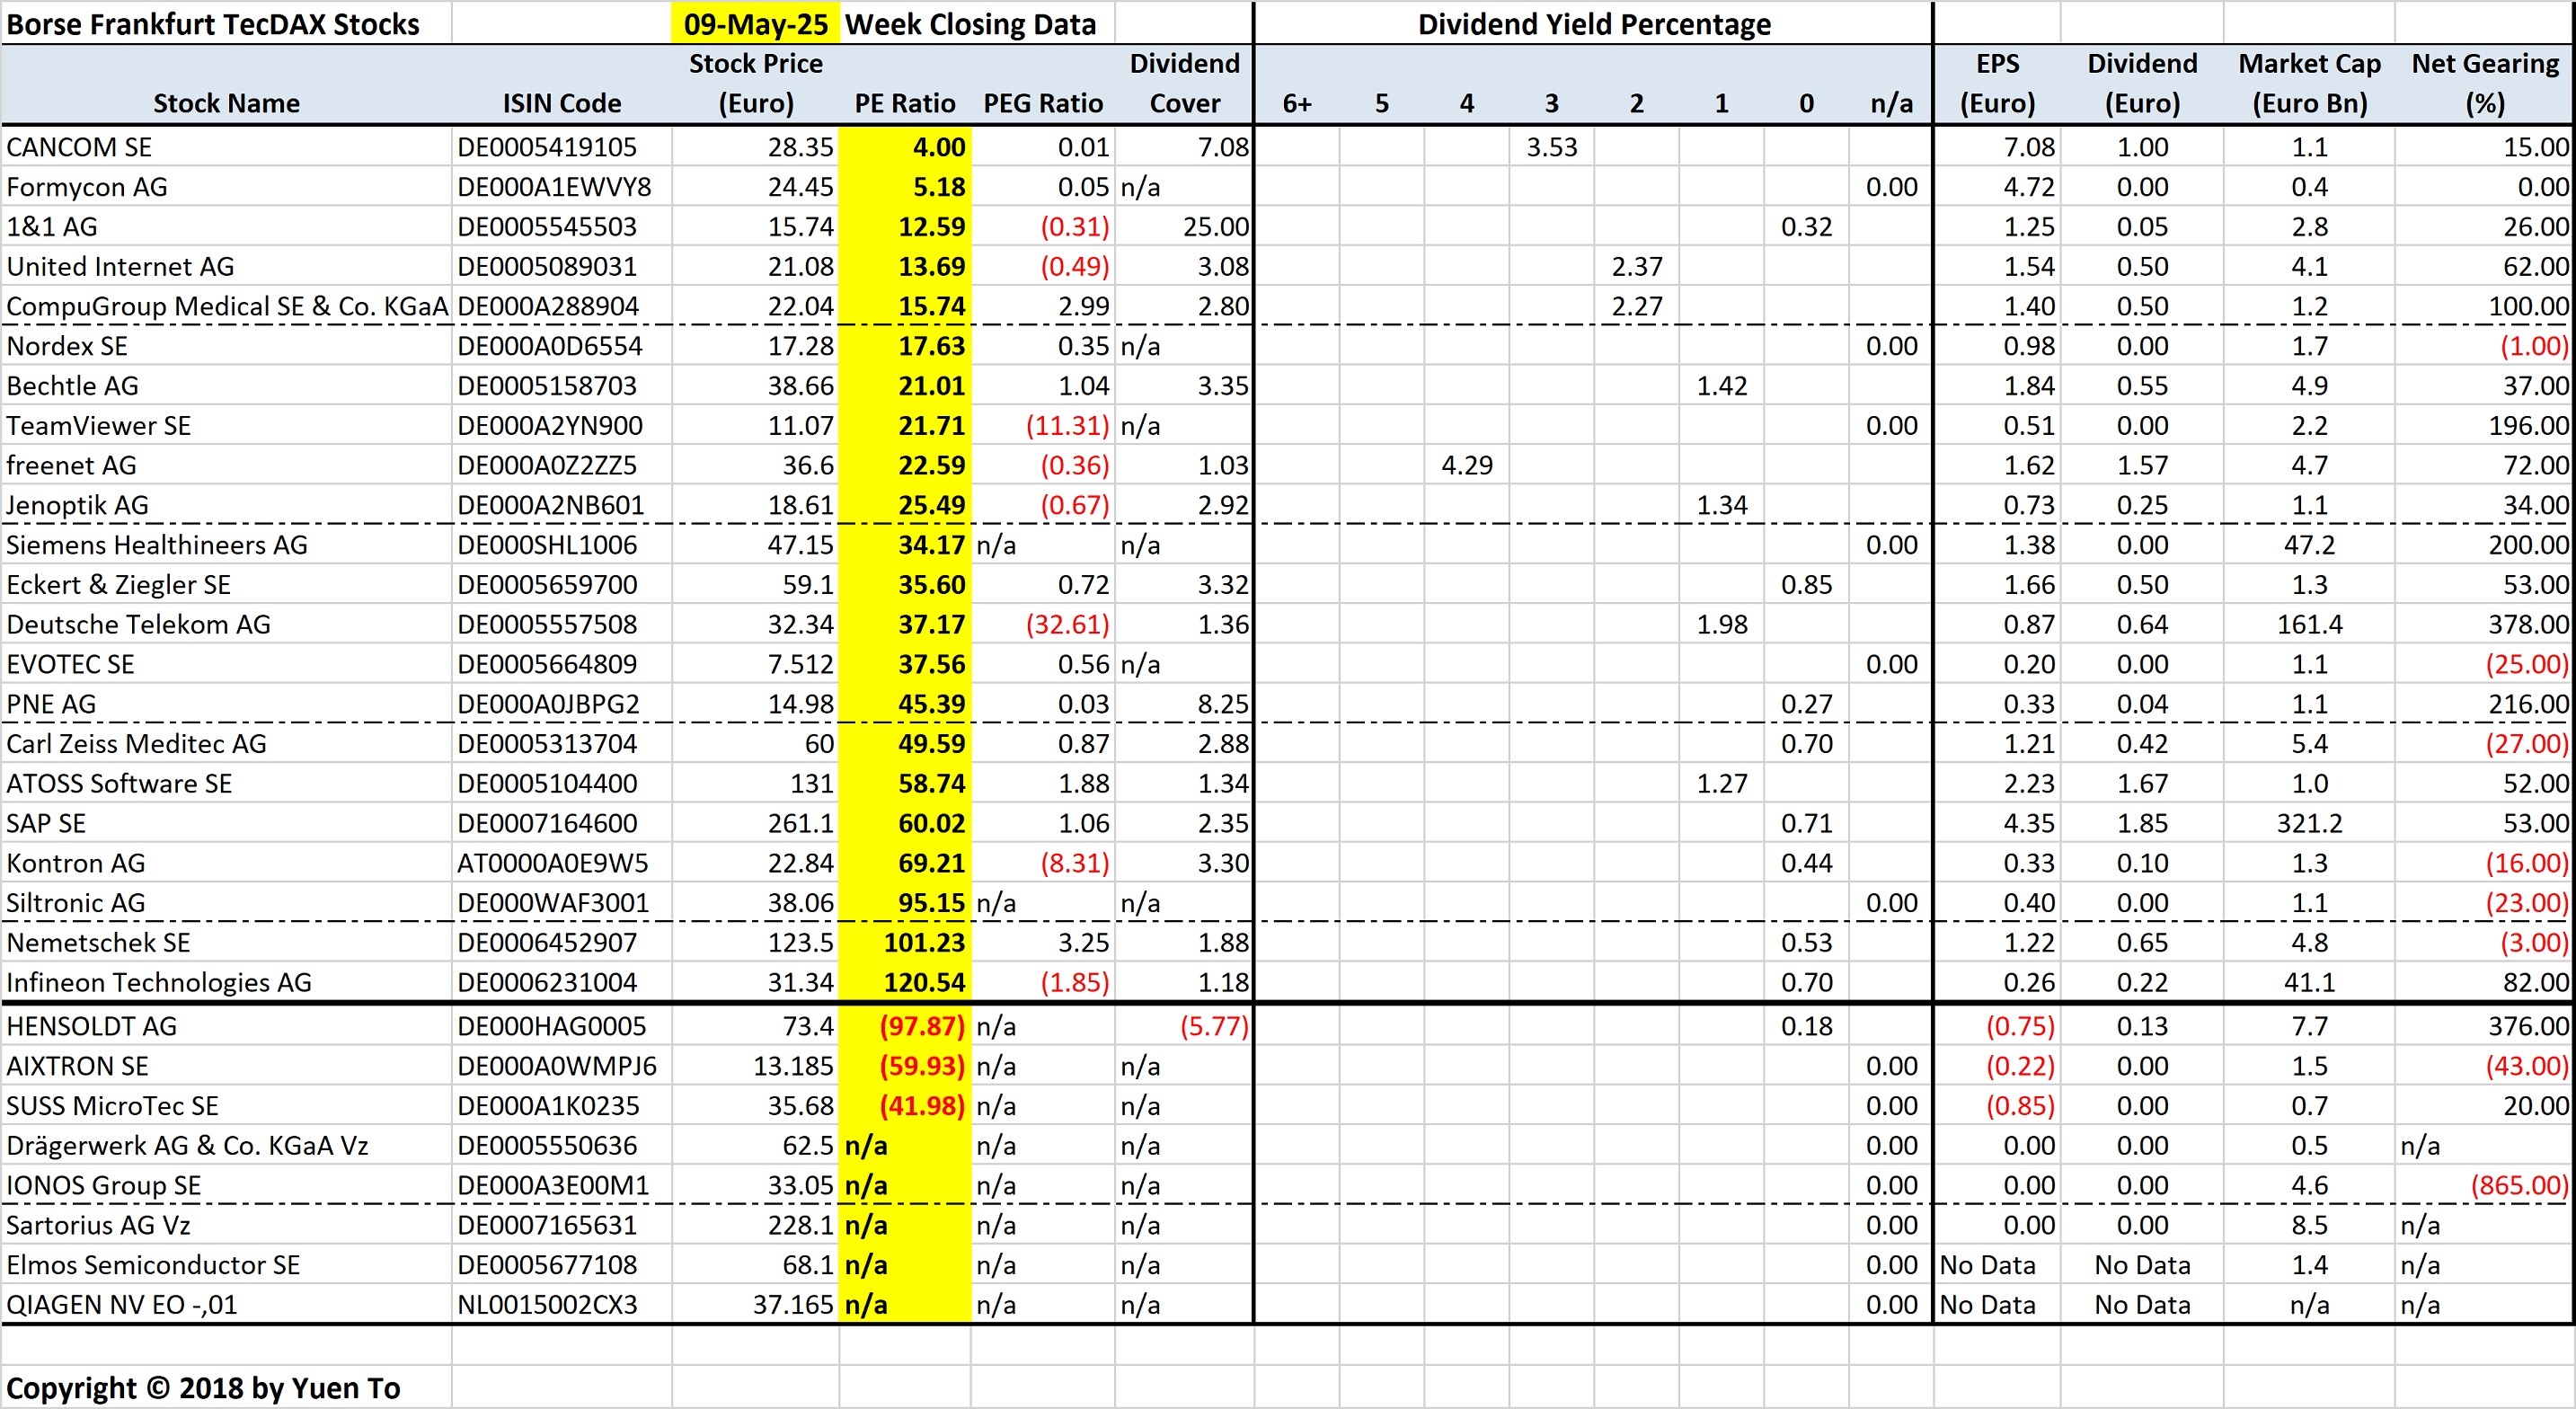Click HENSOLDT AG dividend cover (5.77)

click(x=1184, y=1026)
